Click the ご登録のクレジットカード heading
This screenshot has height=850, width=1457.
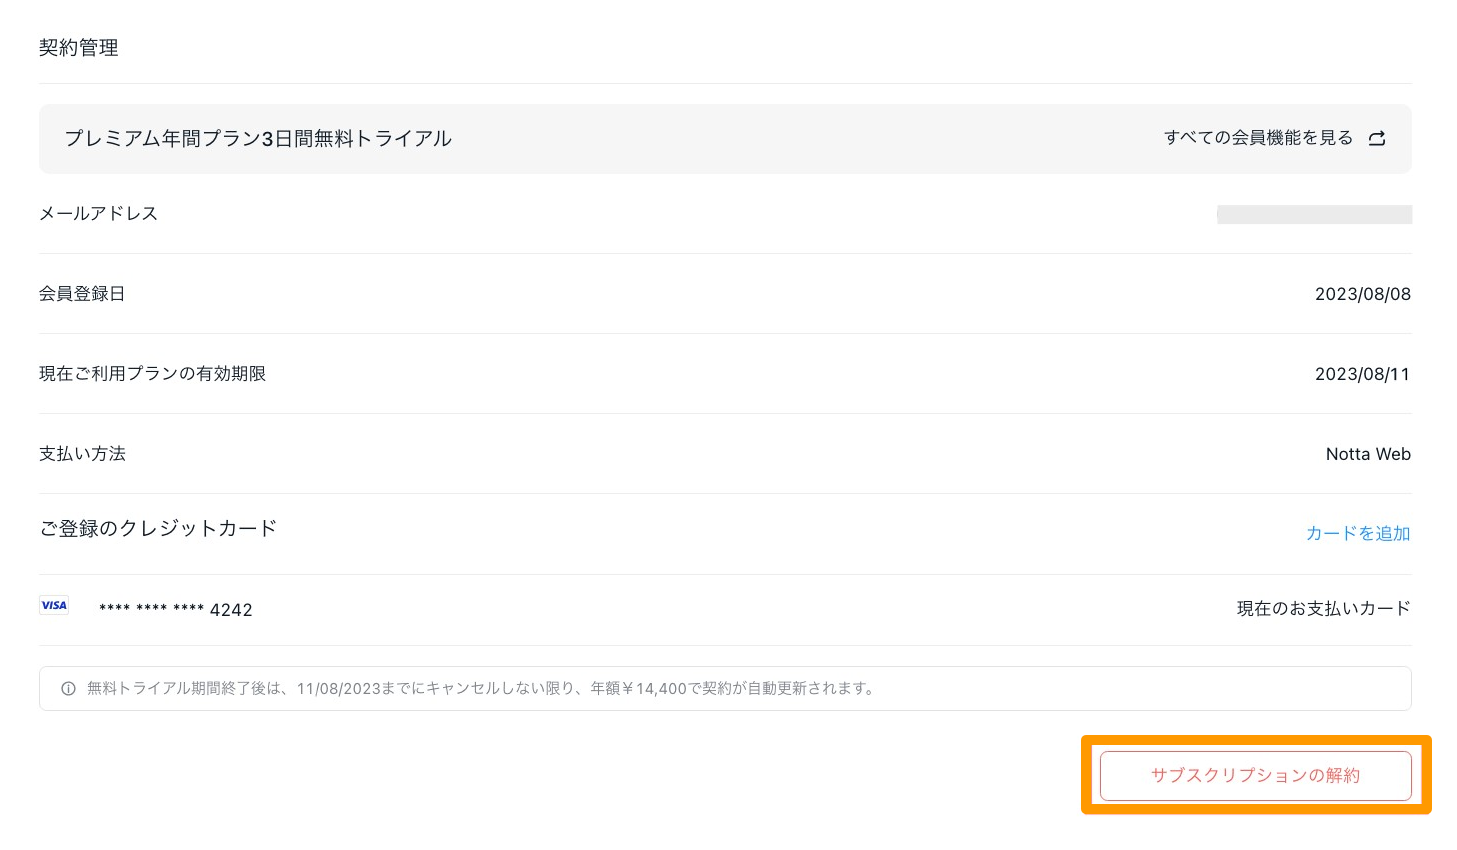click(x=158, y=529)
